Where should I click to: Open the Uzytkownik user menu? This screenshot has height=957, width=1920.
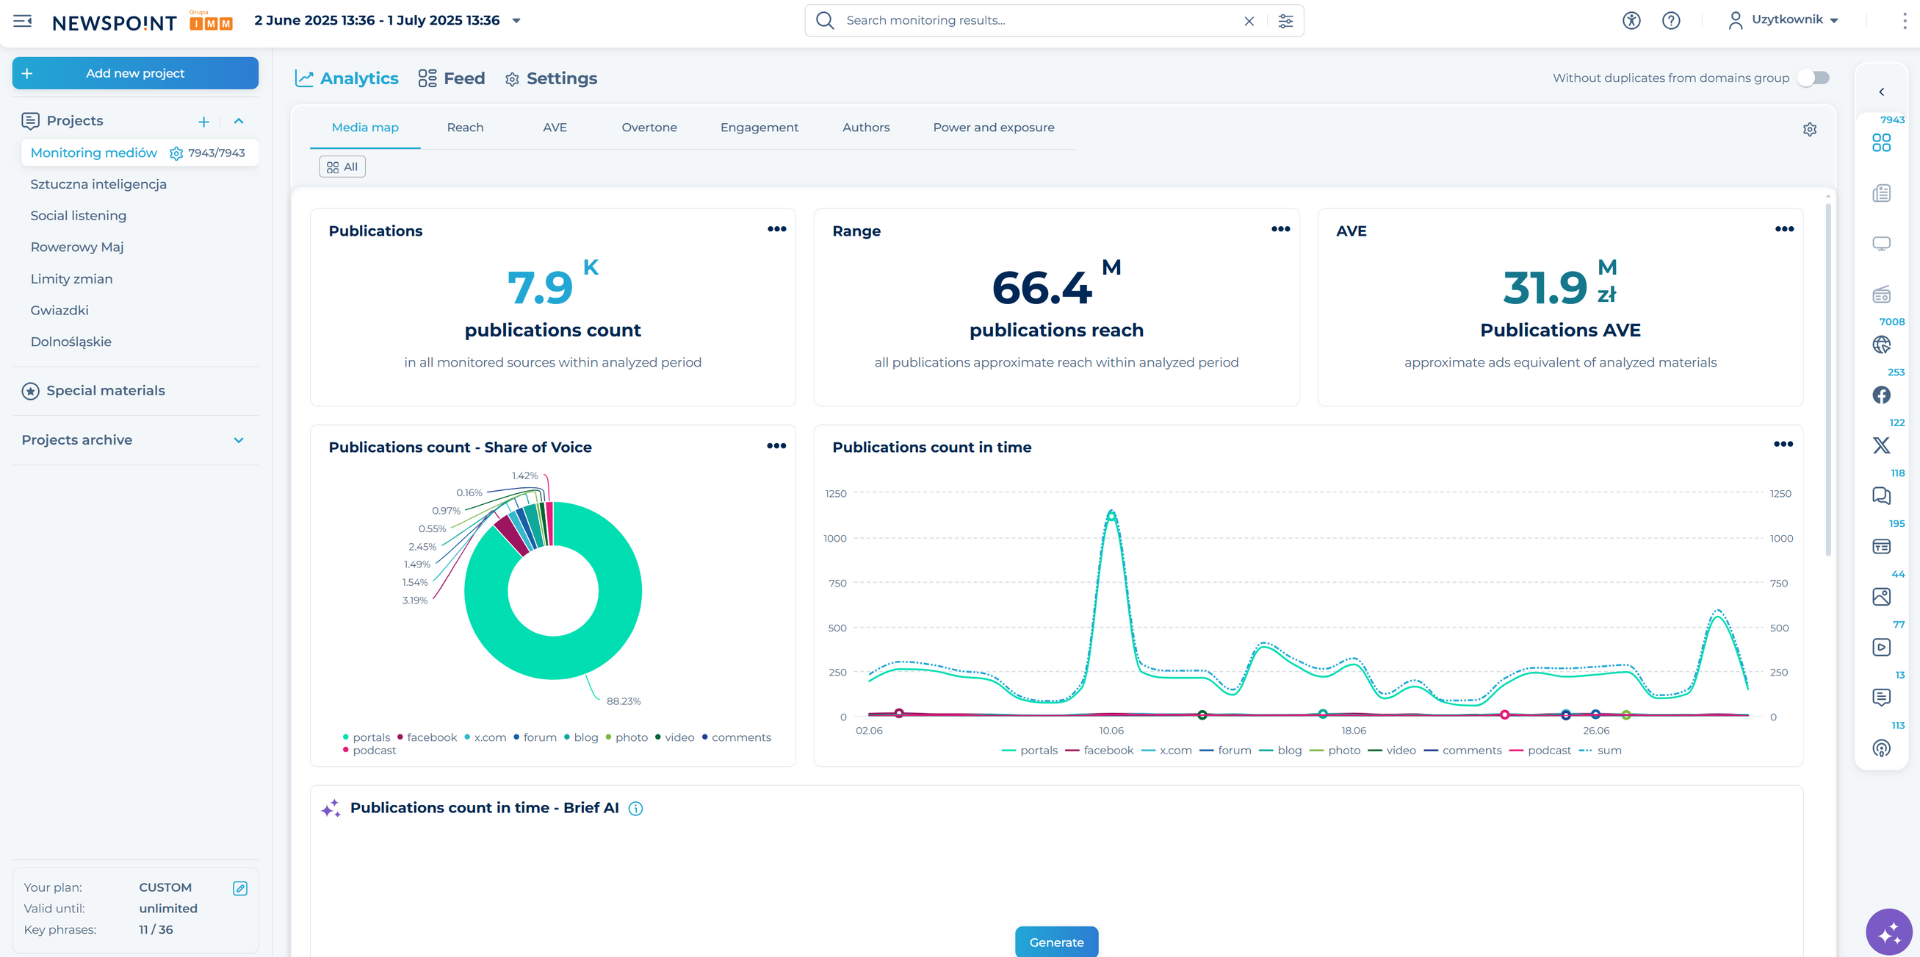(1786, 20)
